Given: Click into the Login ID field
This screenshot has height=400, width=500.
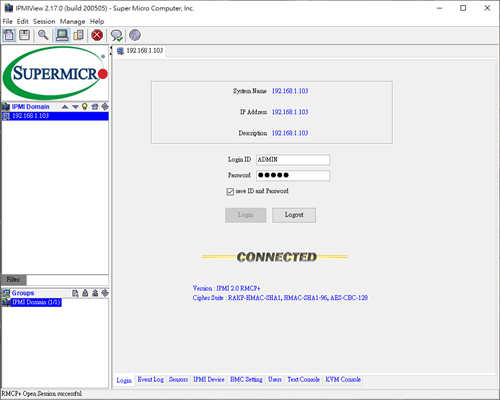Looking at the screenshot, I should [x=293, y=160].
